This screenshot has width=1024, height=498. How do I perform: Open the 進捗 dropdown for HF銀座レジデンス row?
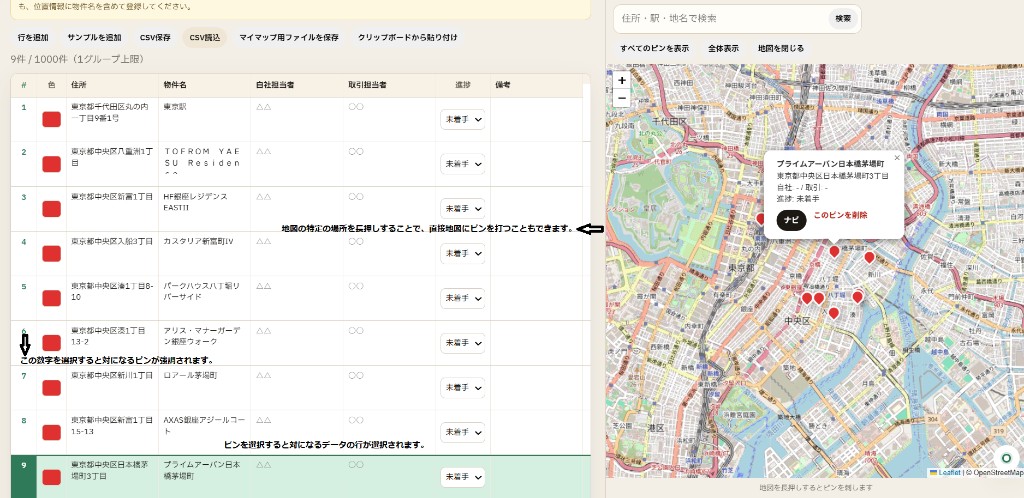[x=462, y=209]
